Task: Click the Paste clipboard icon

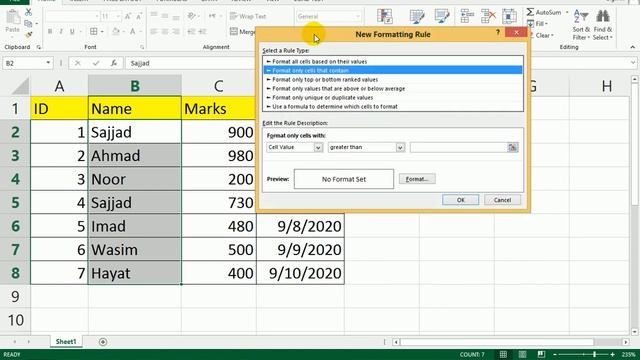Action: [x=13, y=18]
